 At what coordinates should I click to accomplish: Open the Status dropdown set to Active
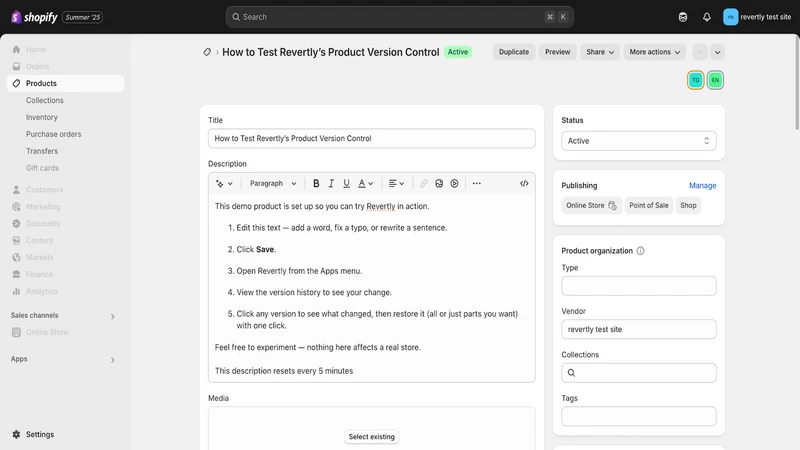tap(639, 141)
